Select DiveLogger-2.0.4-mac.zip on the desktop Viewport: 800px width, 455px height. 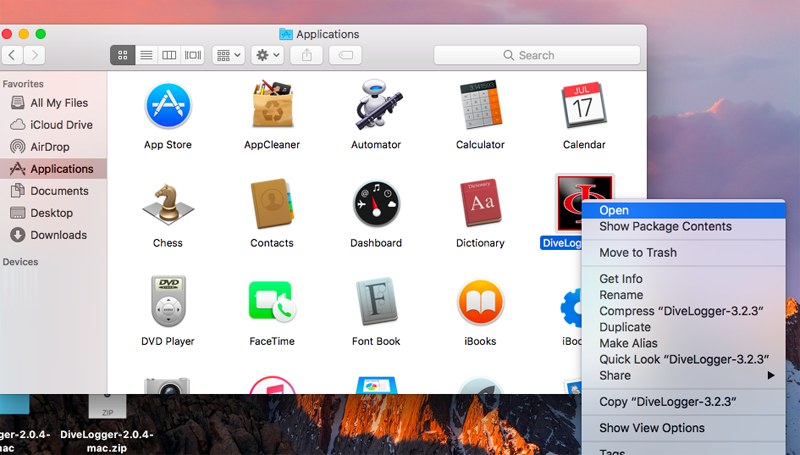point(107,423)
